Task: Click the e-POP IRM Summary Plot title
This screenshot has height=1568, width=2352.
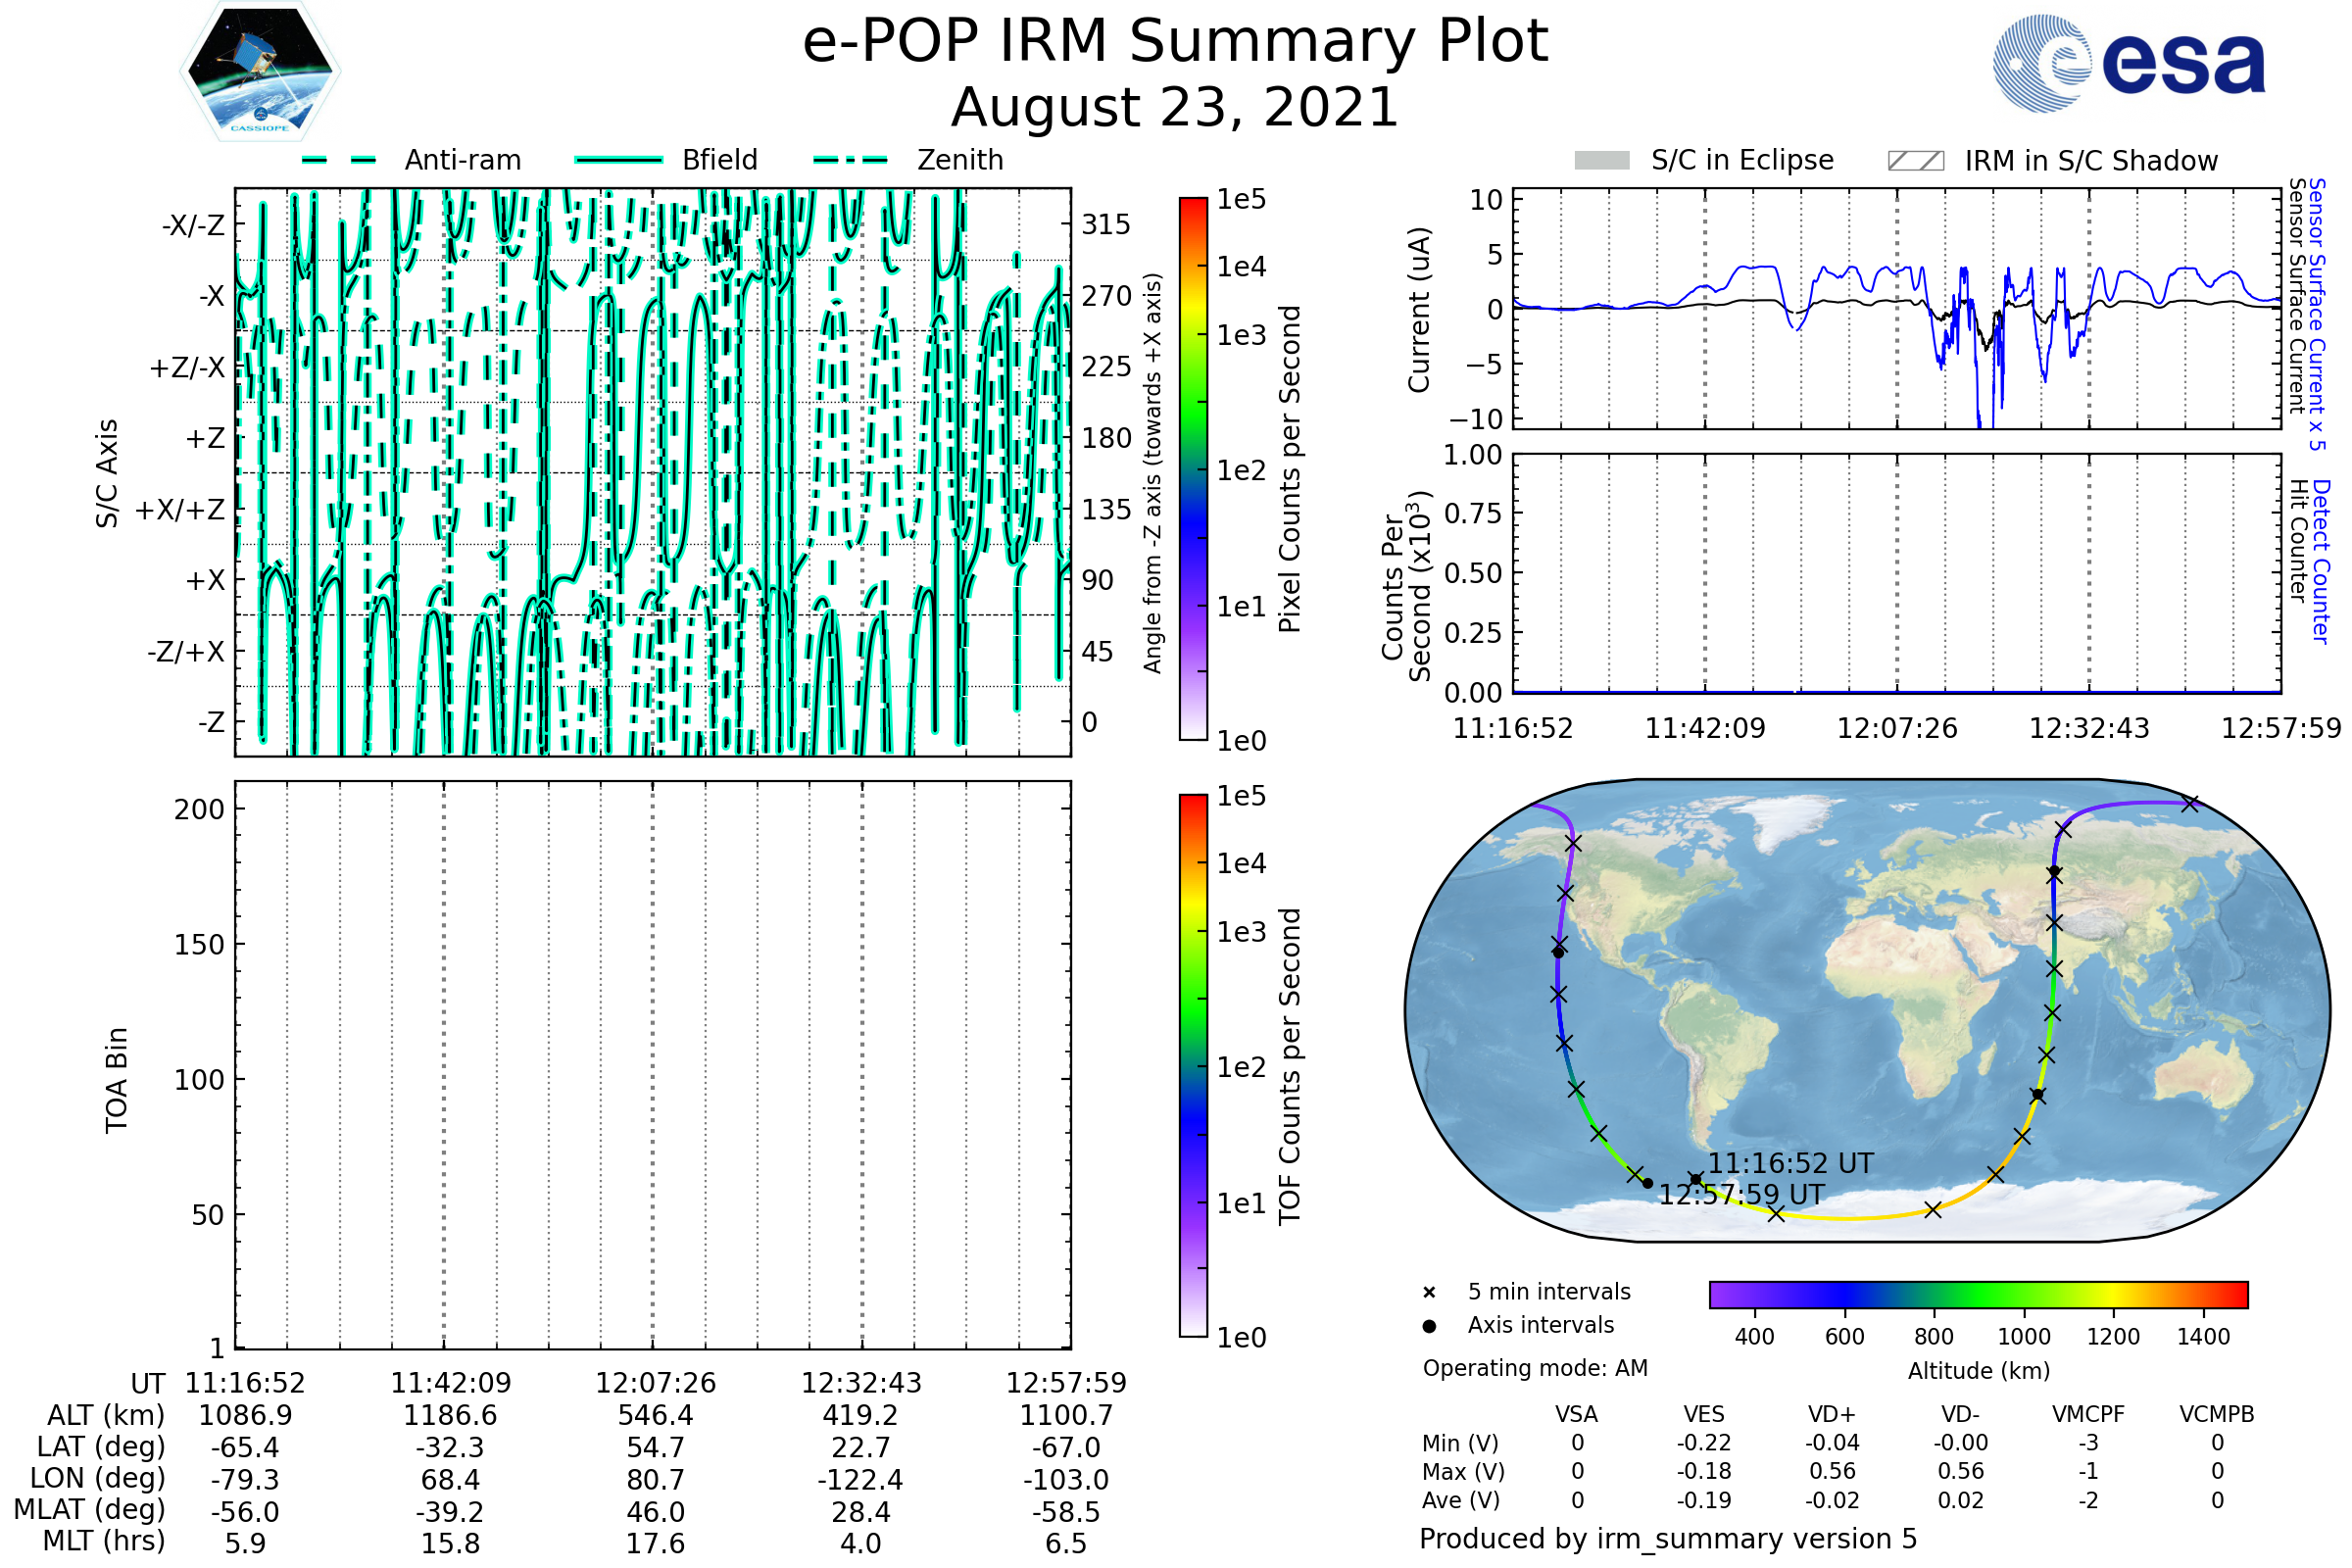Action: click(1175, 42)
